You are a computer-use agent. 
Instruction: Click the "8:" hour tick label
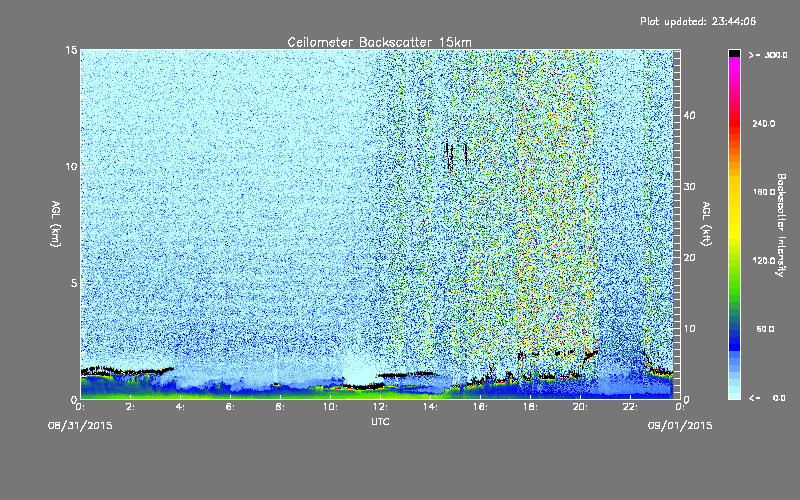(281, 407)
